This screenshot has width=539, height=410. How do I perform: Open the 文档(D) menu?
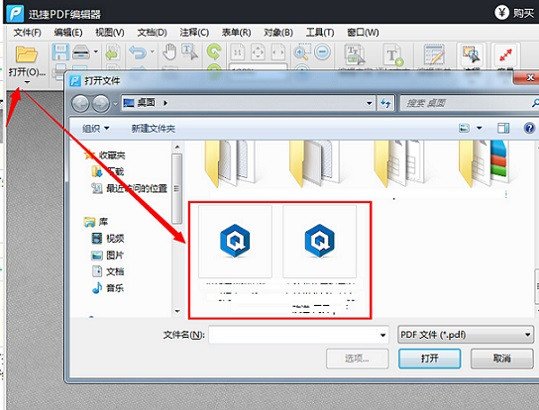click(x=152, y=33)
